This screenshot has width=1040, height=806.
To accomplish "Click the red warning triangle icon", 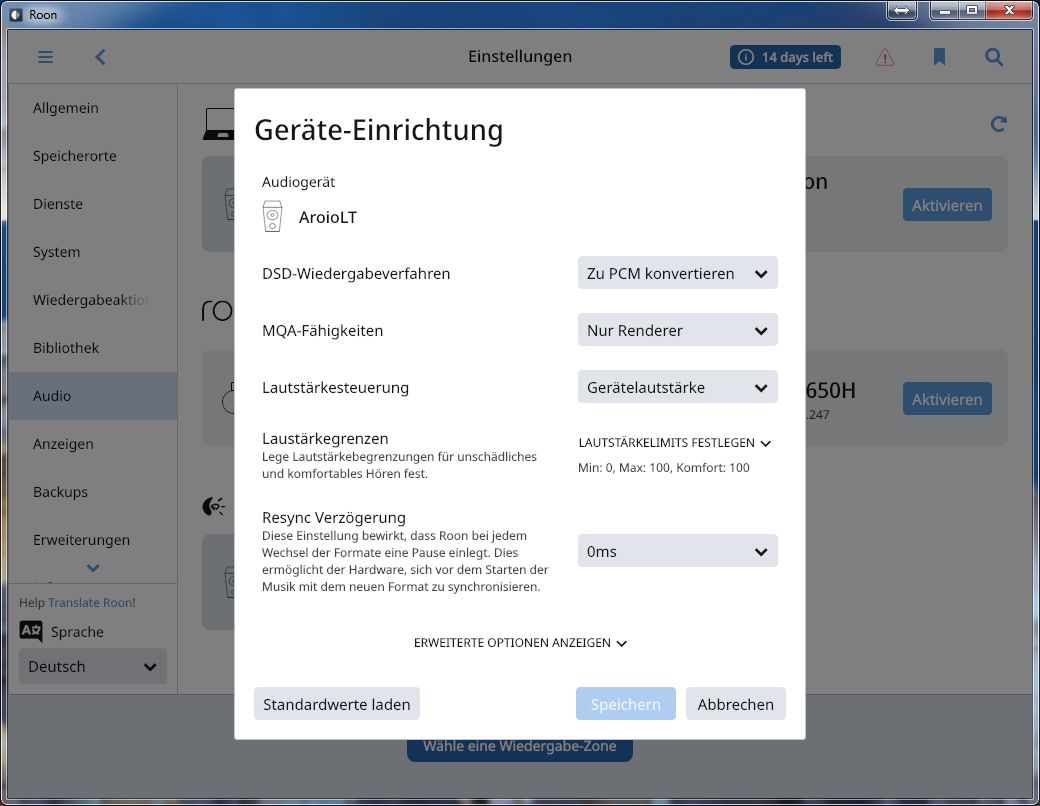I will 885,58.
